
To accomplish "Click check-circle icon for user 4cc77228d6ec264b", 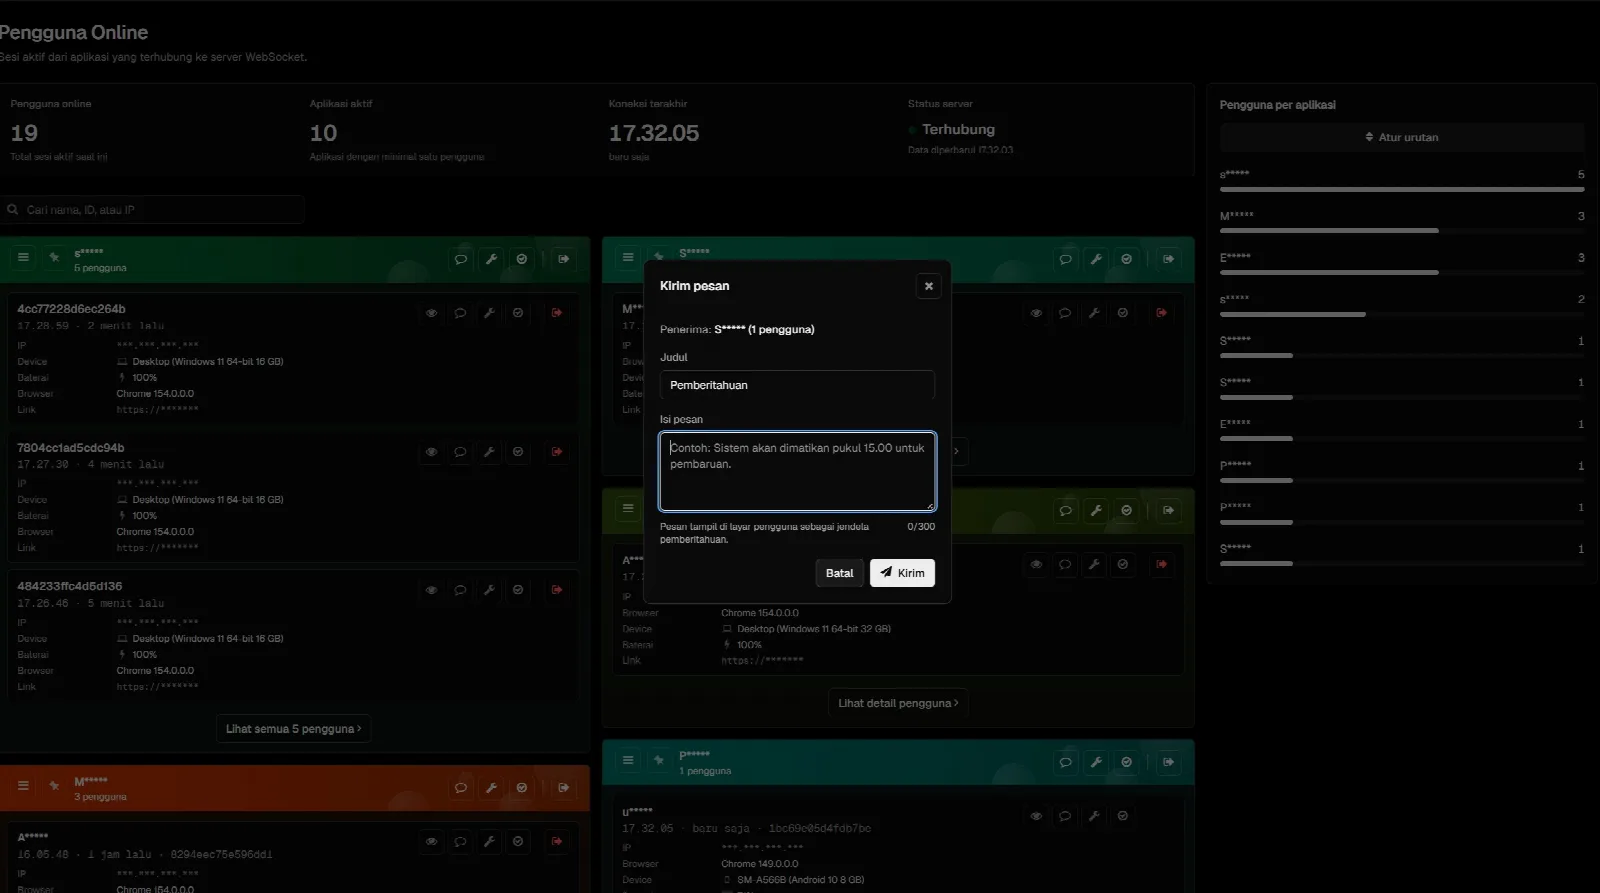I will point(518,313).
